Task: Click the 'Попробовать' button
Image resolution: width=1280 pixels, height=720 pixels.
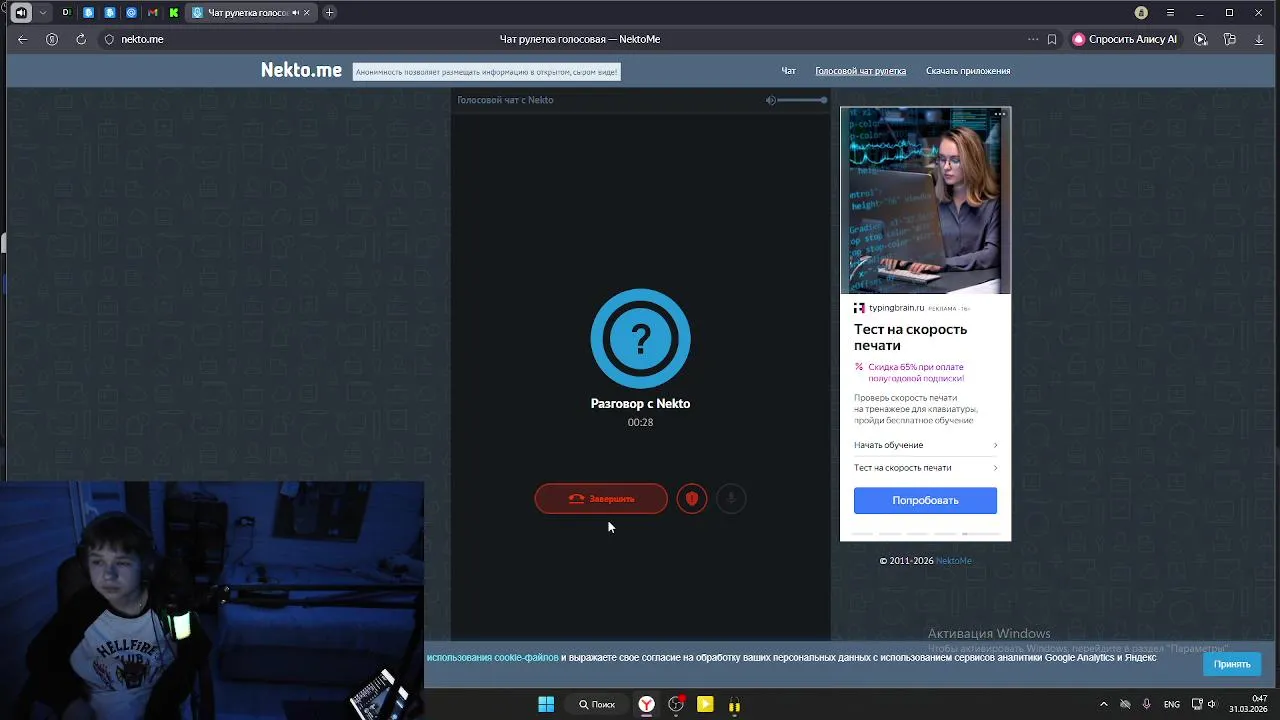Action: 925,500
